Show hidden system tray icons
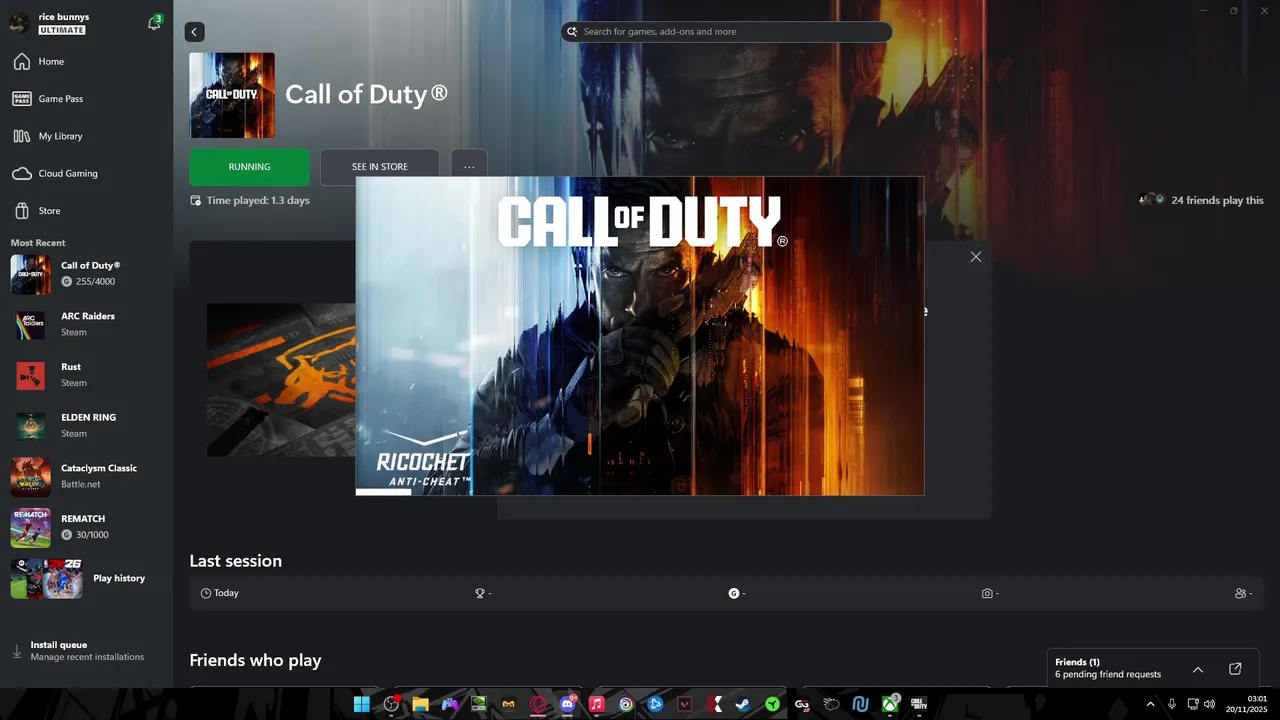Viewport: 1280px width, 720px height. 1150,704
